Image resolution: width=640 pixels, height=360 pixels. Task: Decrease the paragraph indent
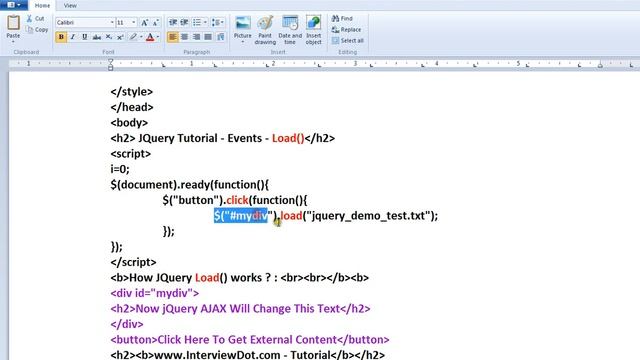173,22
